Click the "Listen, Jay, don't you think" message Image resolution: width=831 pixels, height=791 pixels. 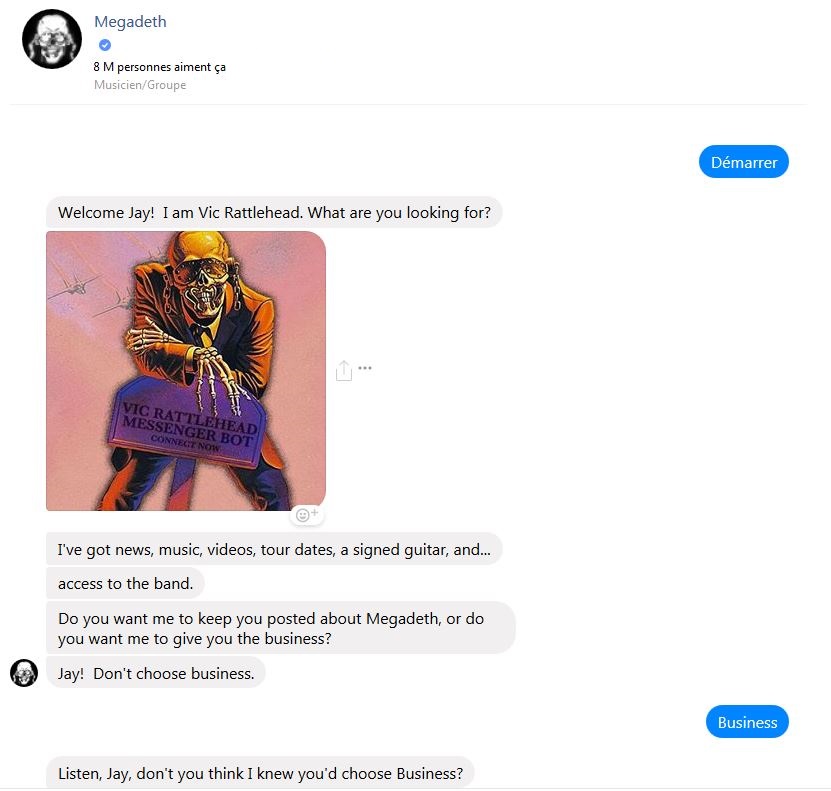click(x=260, y=773)
